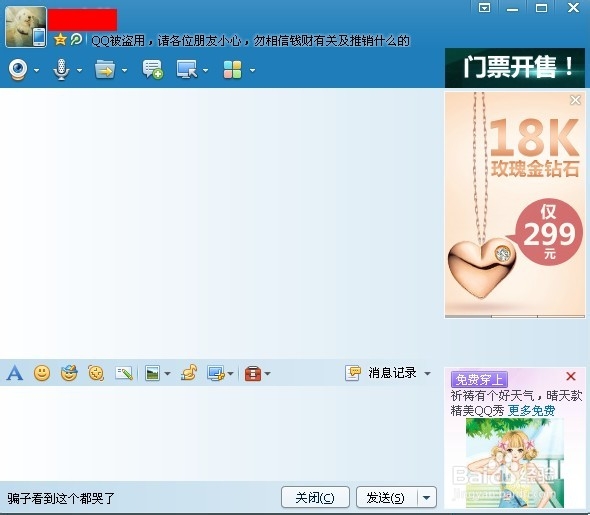The image size is (590, 515).
Task: Open the smiley emoticon picker
Action: point(42,373)
